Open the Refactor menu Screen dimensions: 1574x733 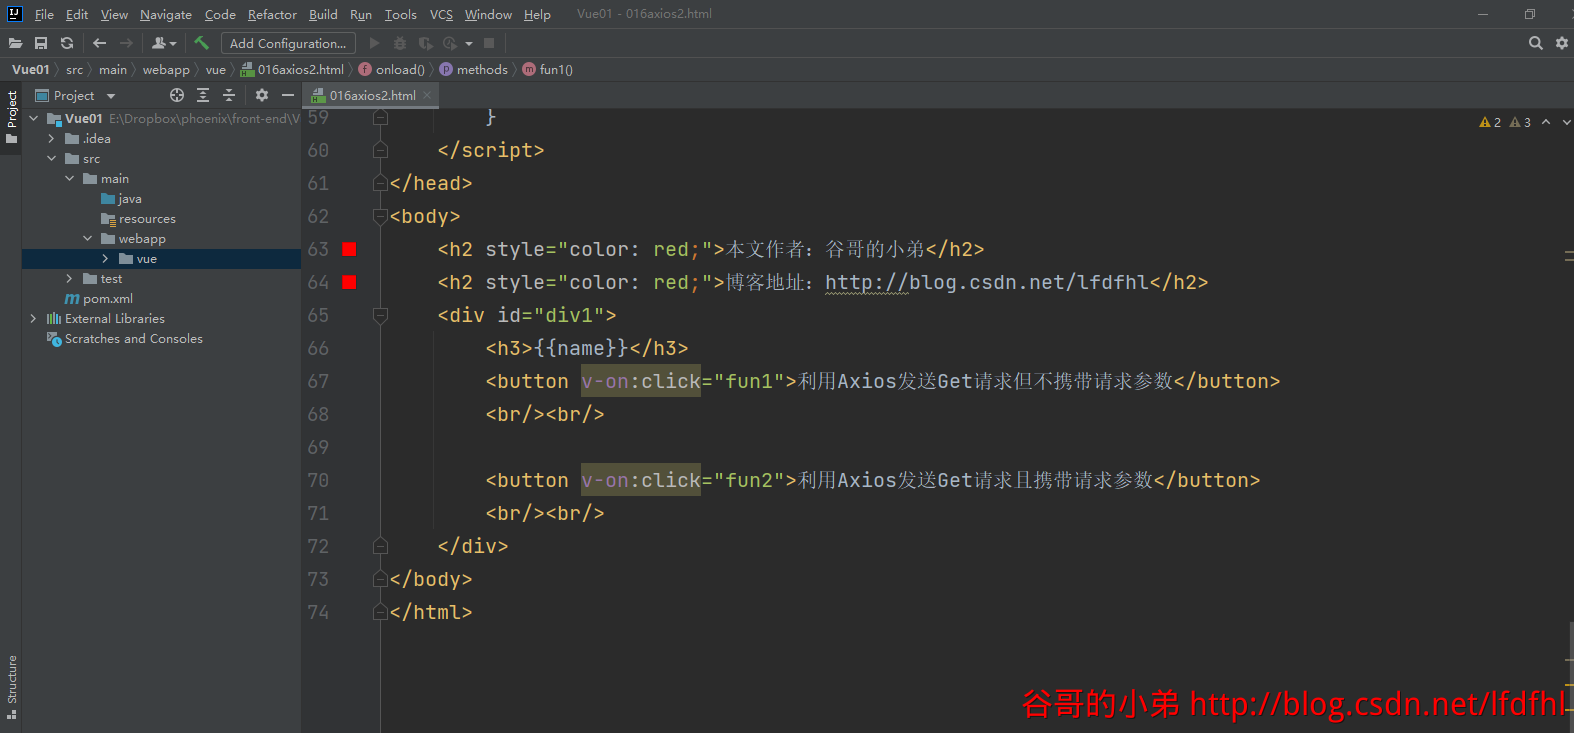[x=272, y=14]
